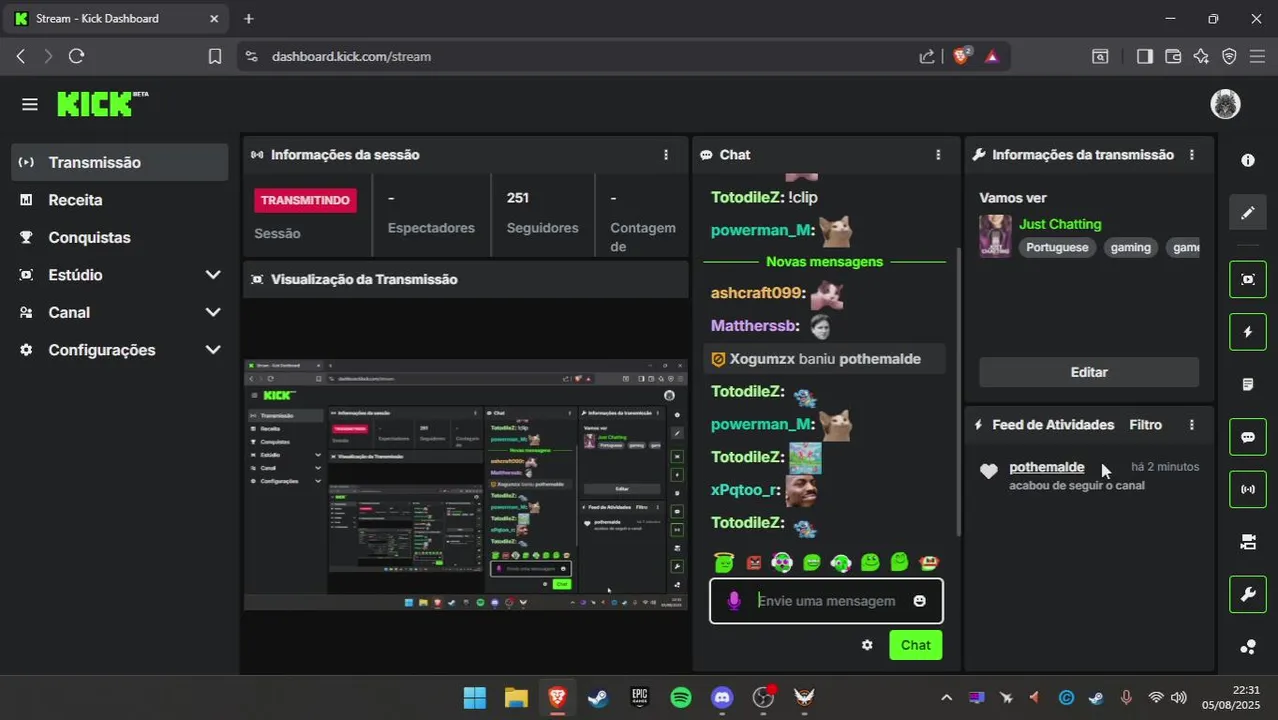The image size is (1278, 720).
Task: Open the profile avatar menu
Action: pyautogui.click(x=1225, y=104)
